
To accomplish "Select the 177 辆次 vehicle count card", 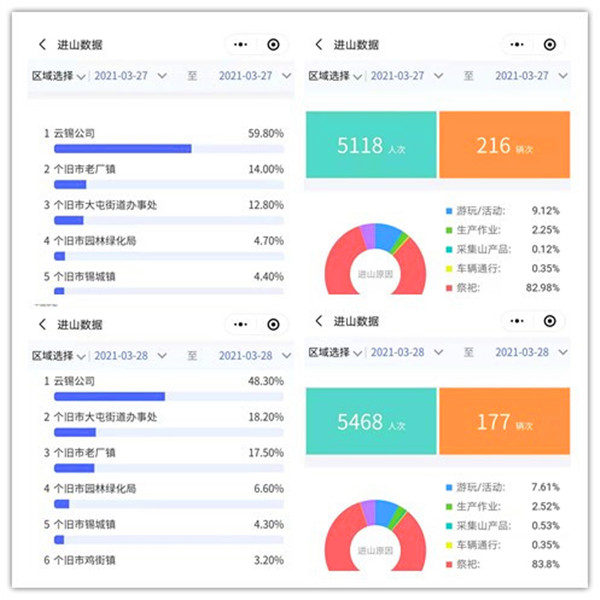I will point(504,421).
